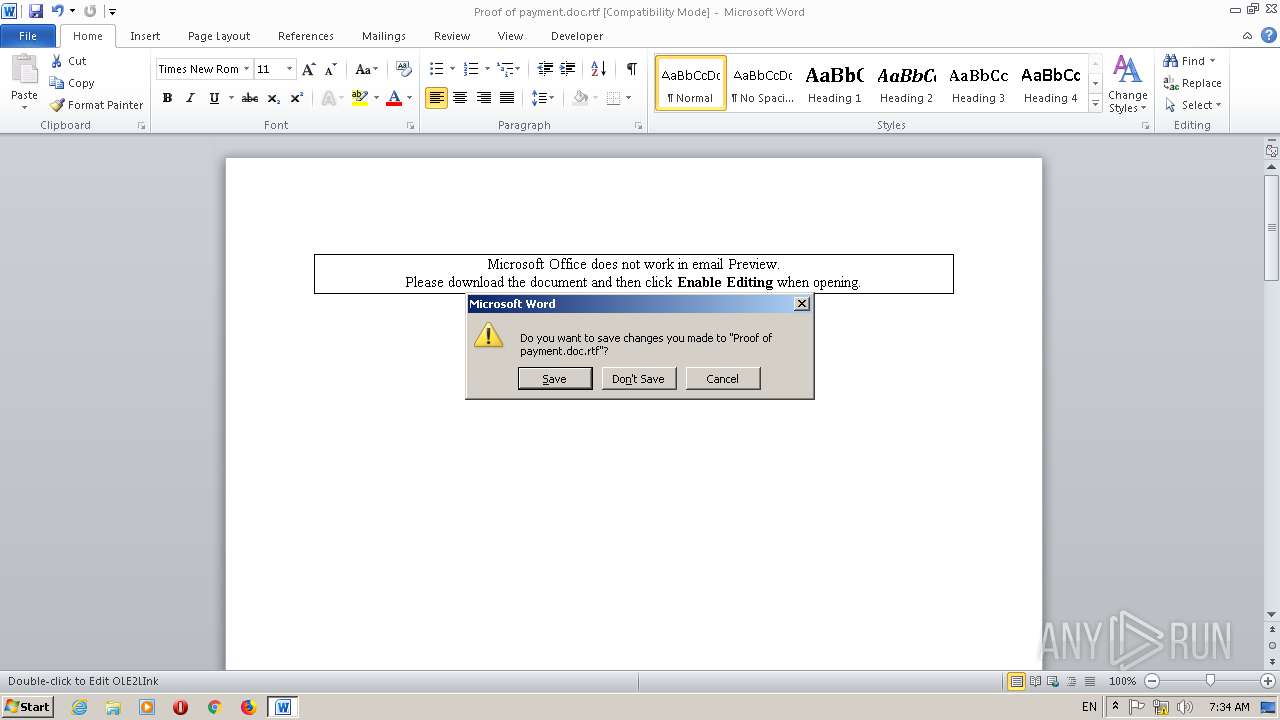Screen dimensions: 1280x720
Task: Toggle Bold formatting
Action: pos(167,98)
